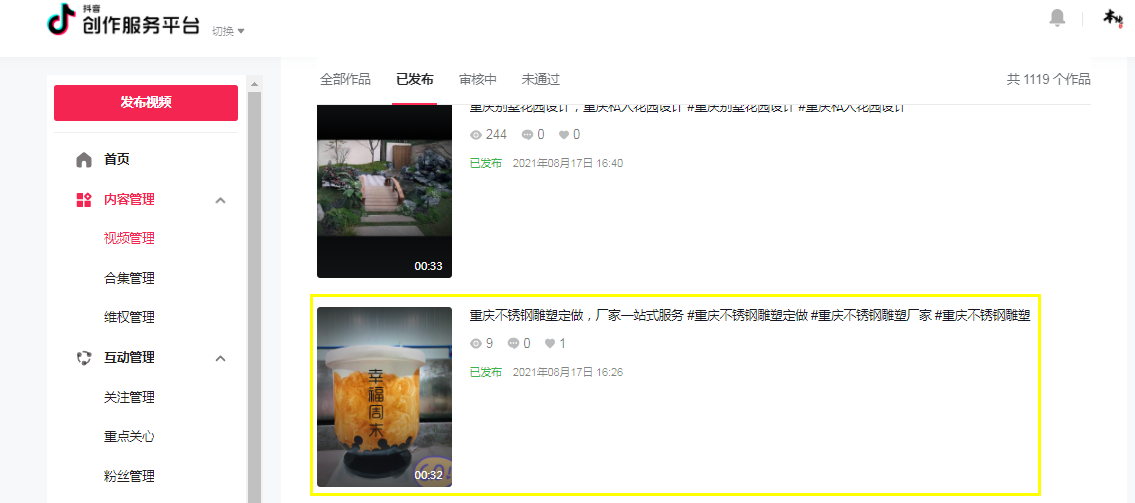Click the sidebar vertical scrollbar

click(x=254, y=297)
